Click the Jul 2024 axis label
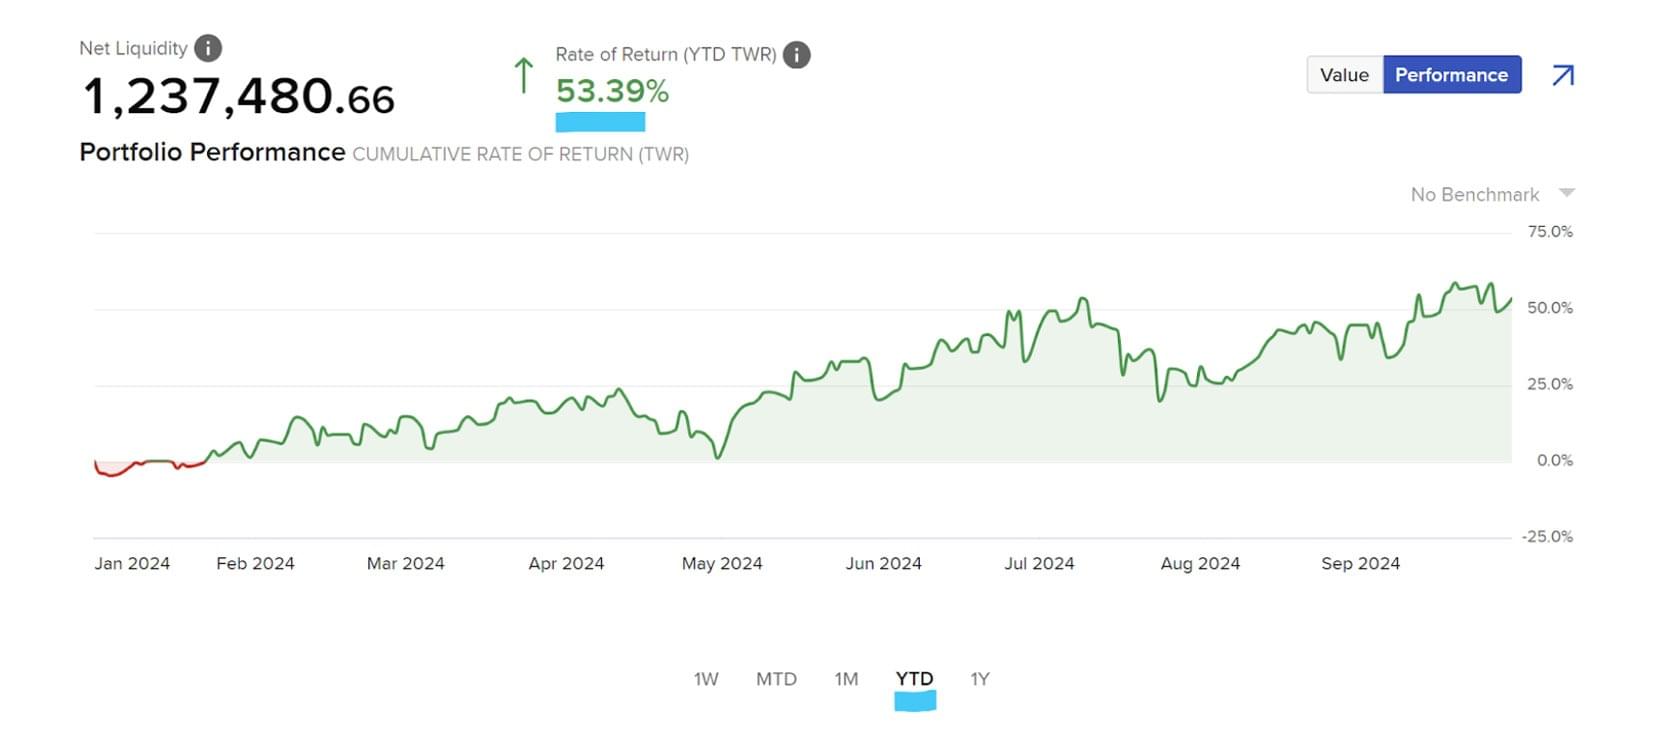This screenshot has height=734, width=1662. (1039, 564)
